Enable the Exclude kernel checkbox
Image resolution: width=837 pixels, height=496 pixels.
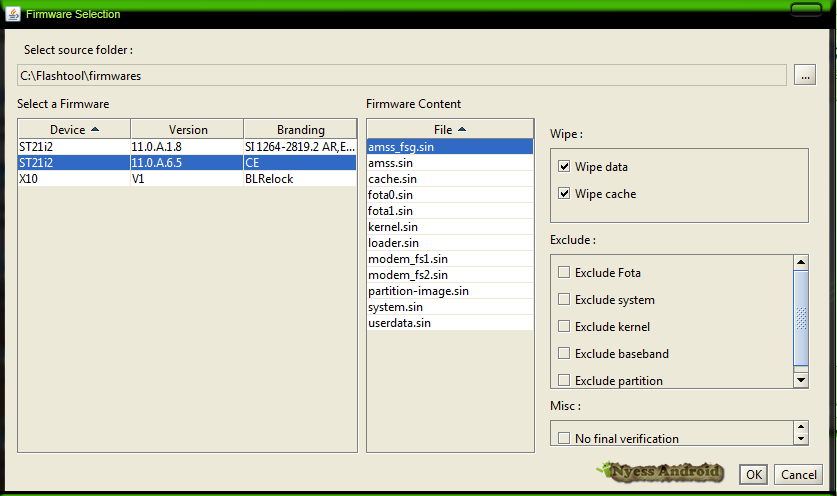[x=564, y=326]
